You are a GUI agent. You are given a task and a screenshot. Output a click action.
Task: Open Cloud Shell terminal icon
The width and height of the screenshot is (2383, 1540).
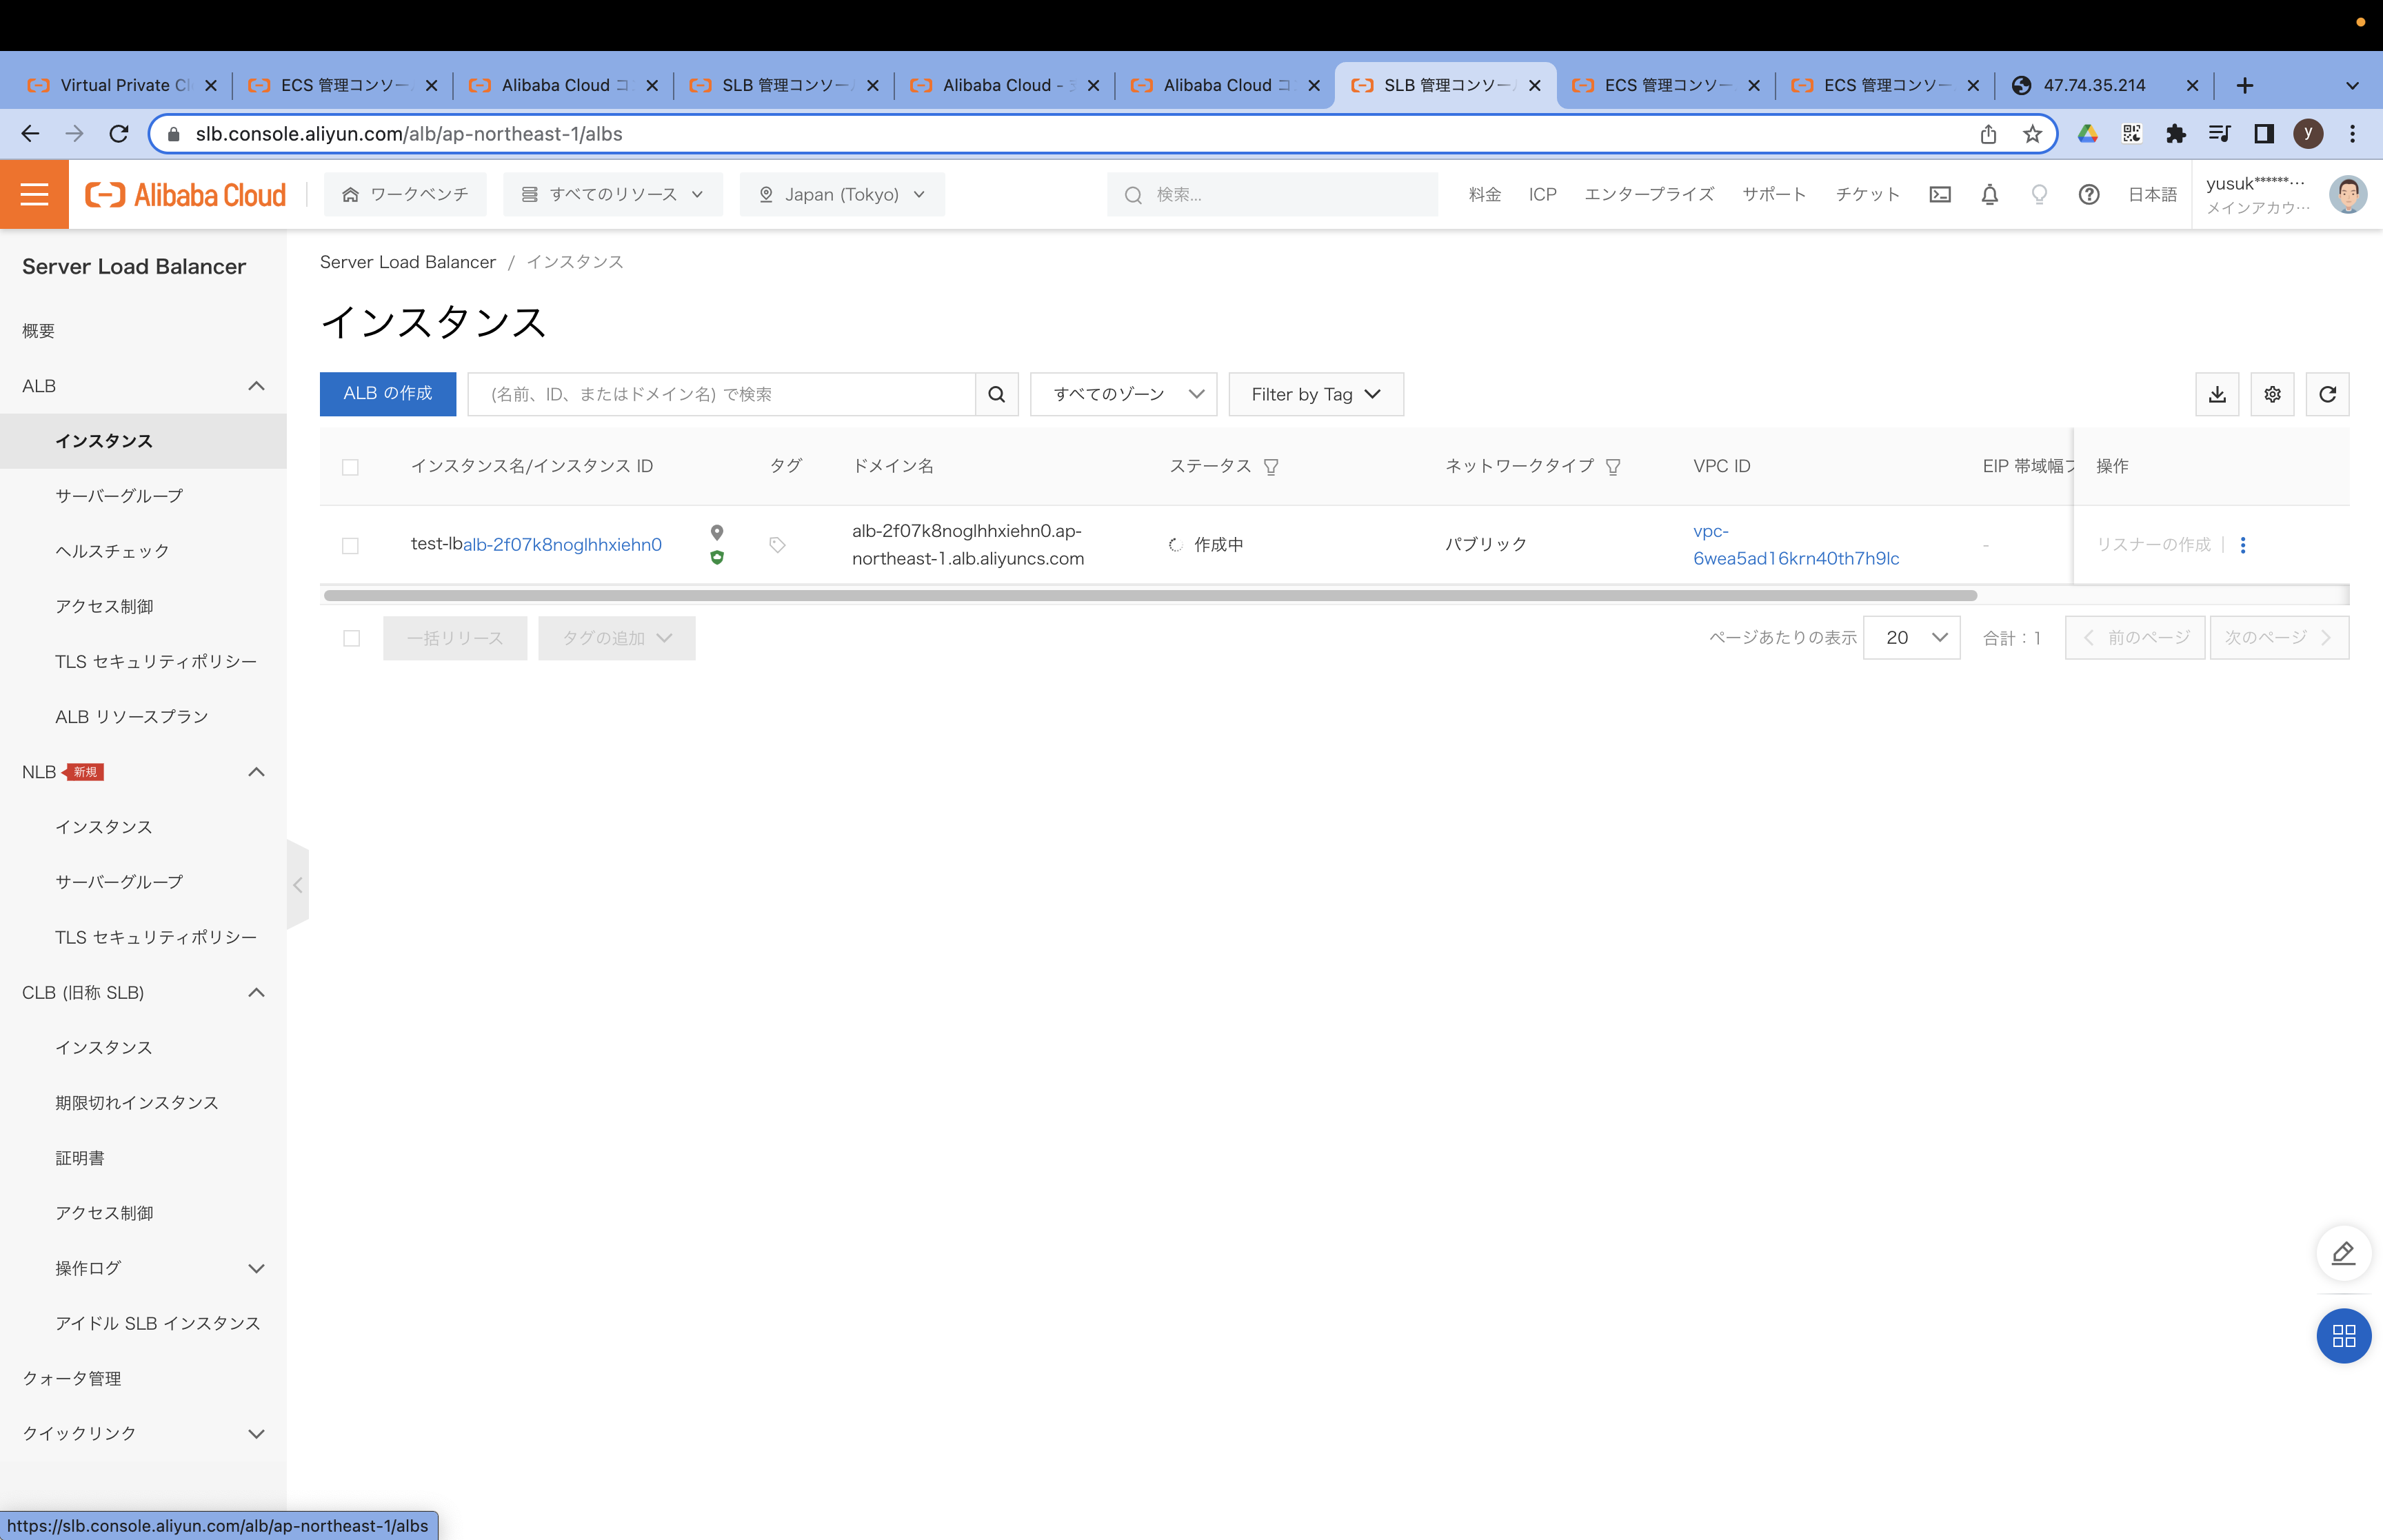1940,194
